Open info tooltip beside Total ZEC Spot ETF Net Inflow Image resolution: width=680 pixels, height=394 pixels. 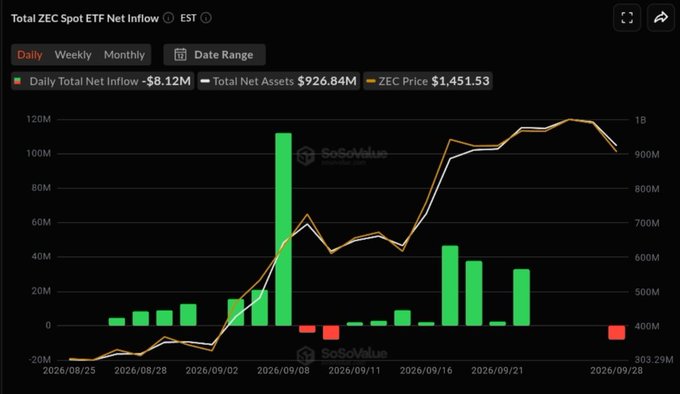click(x=168, y=18)
